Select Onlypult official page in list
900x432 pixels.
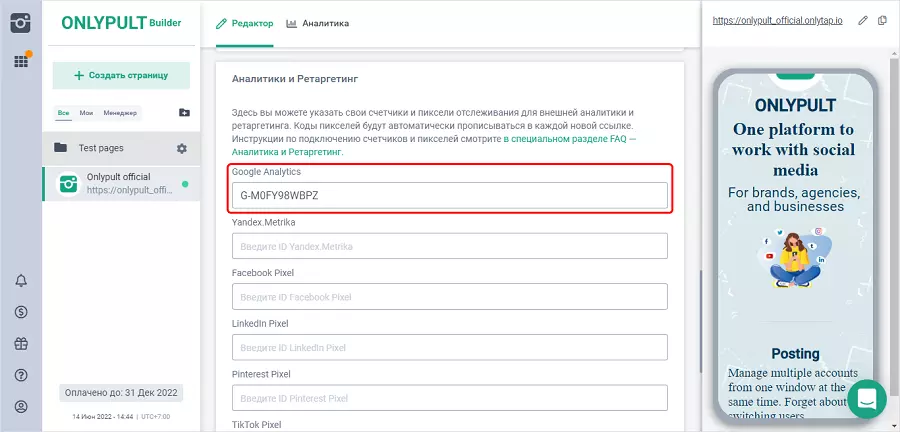tap(120, 183)
